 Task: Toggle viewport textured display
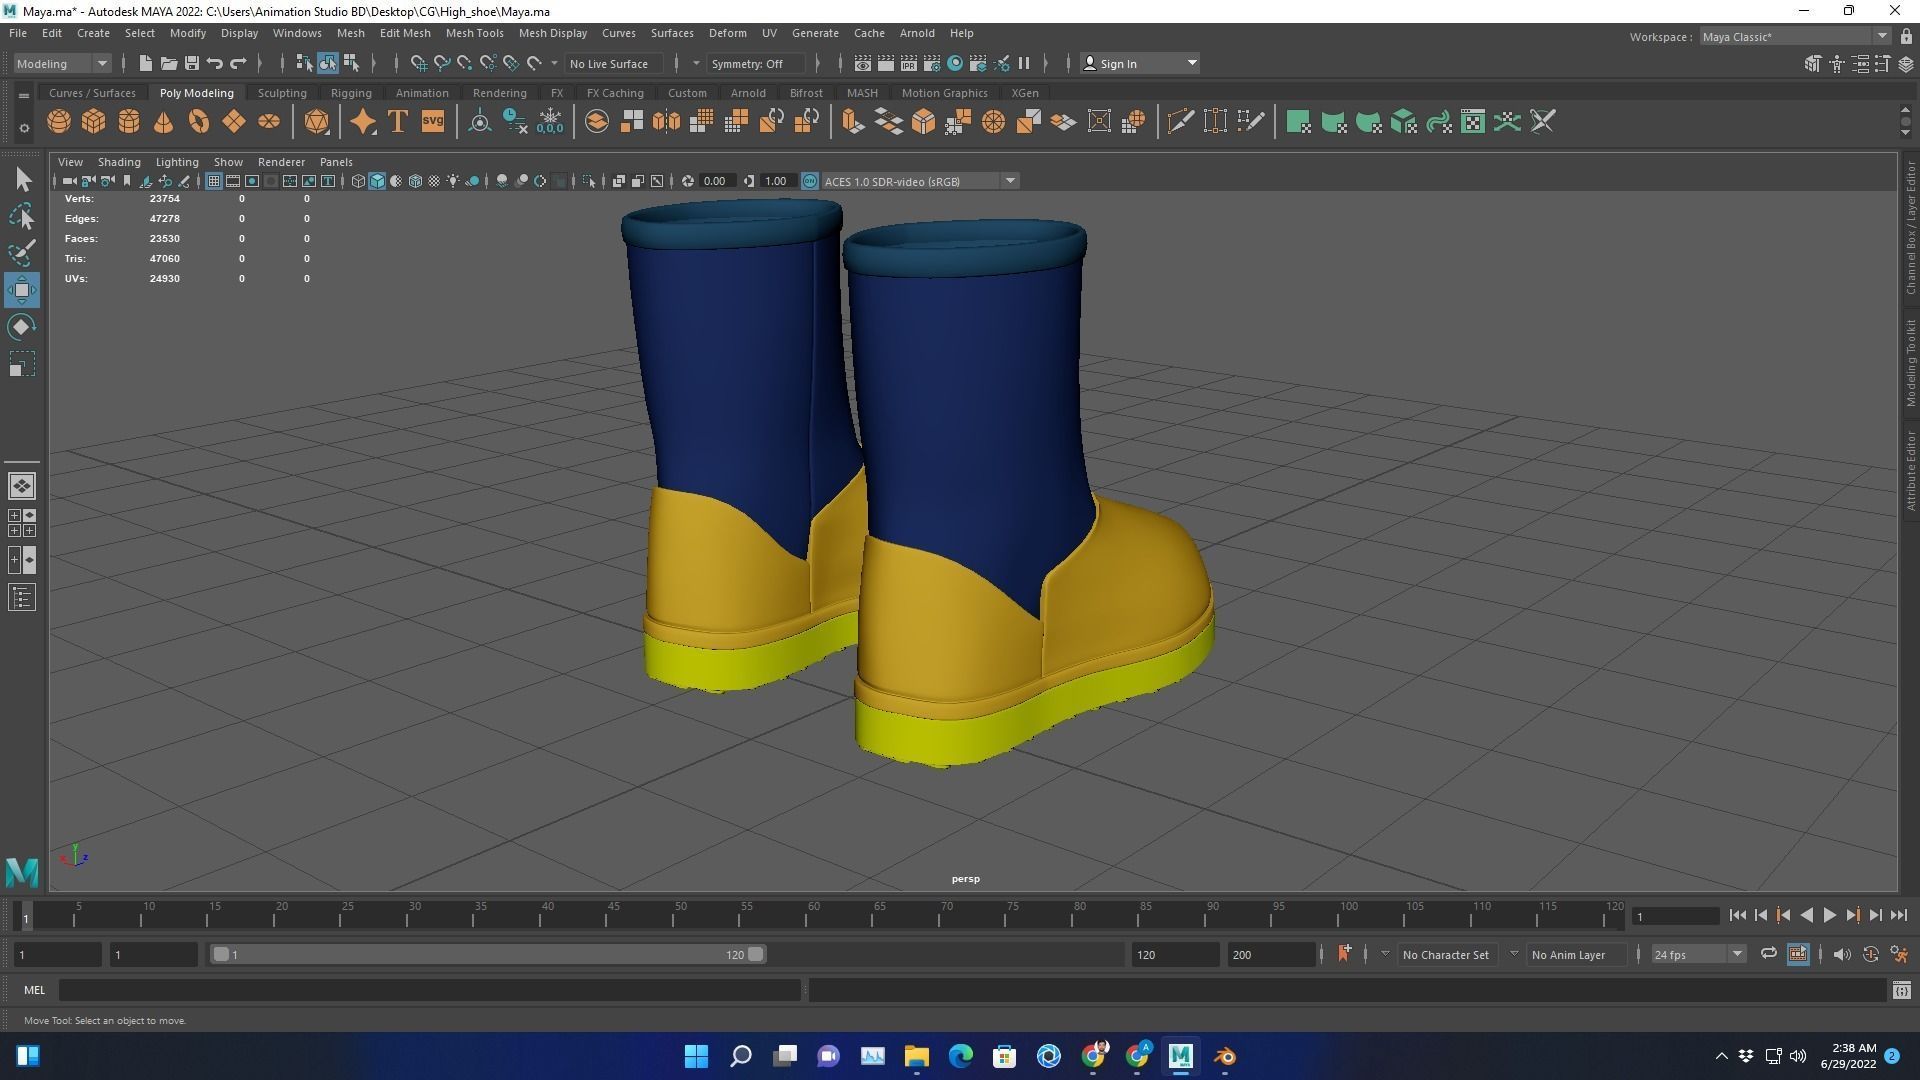434,181
